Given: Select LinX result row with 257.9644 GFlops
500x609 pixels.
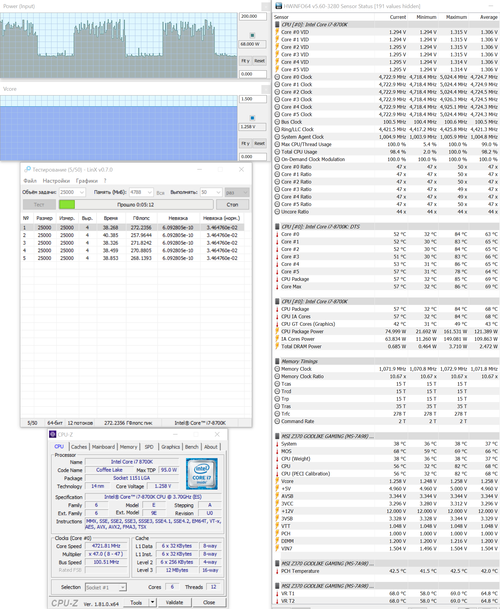Looking at the screenshot, I should point(132,235).
